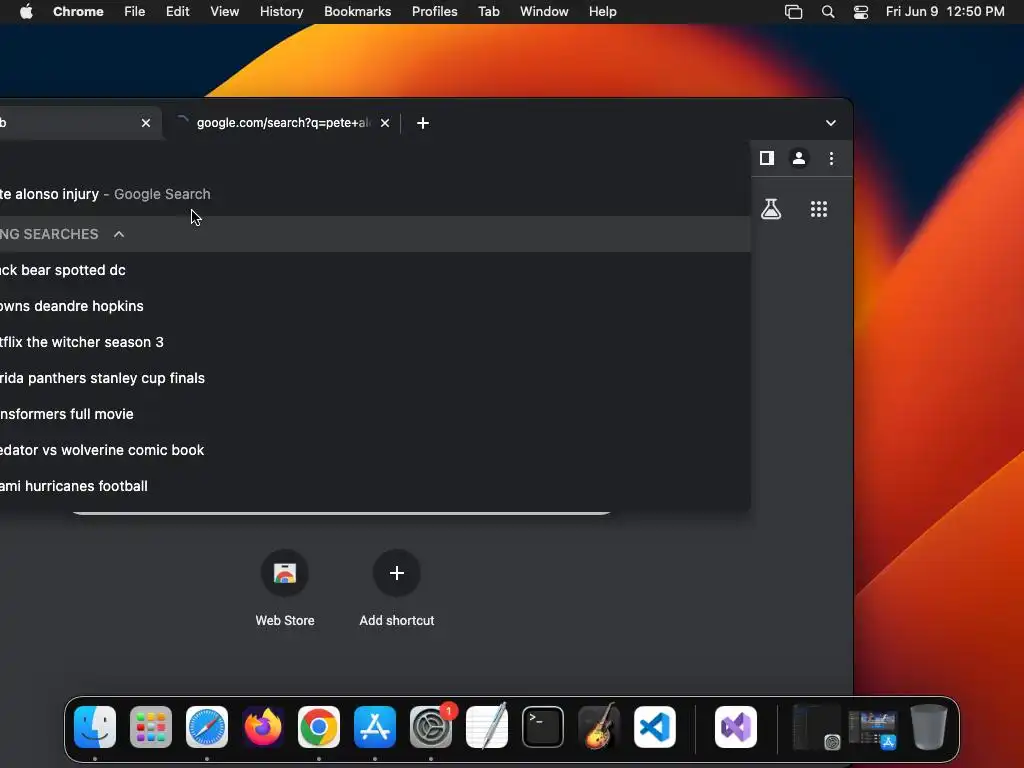Open the Google apps grid
This screenshot has height=768, width=1024.
[819, 209]
